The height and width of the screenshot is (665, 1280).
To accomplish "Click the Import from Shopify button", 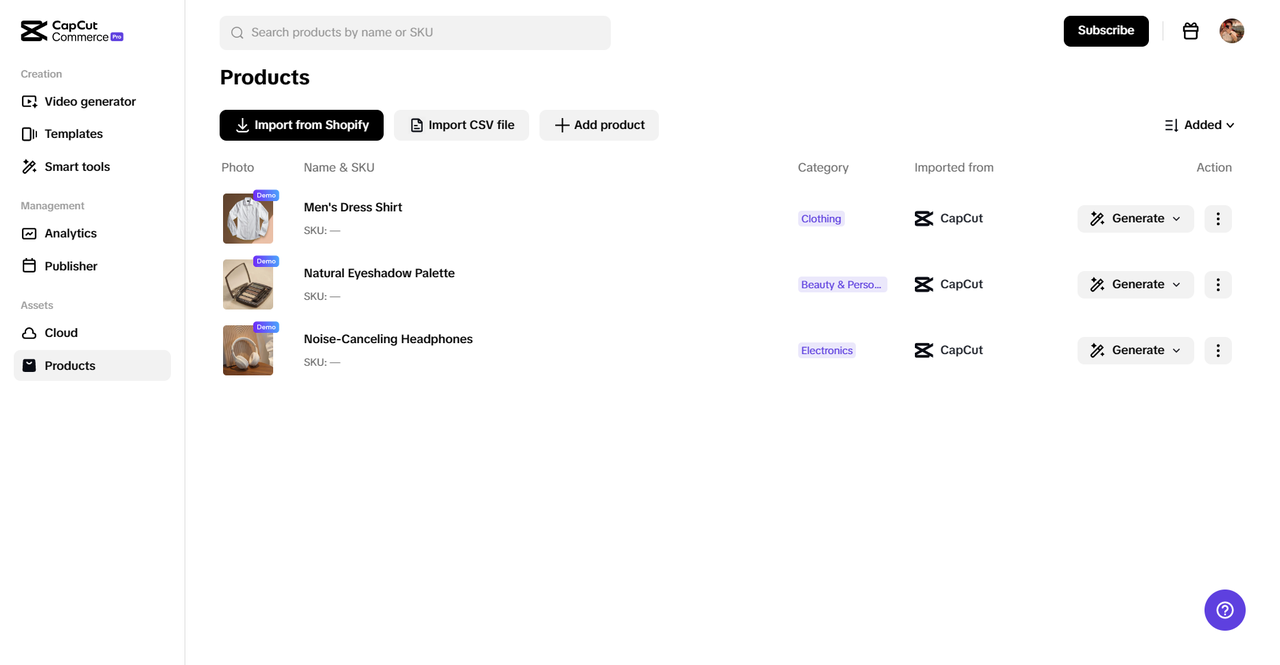I will (x=301, y=125).
